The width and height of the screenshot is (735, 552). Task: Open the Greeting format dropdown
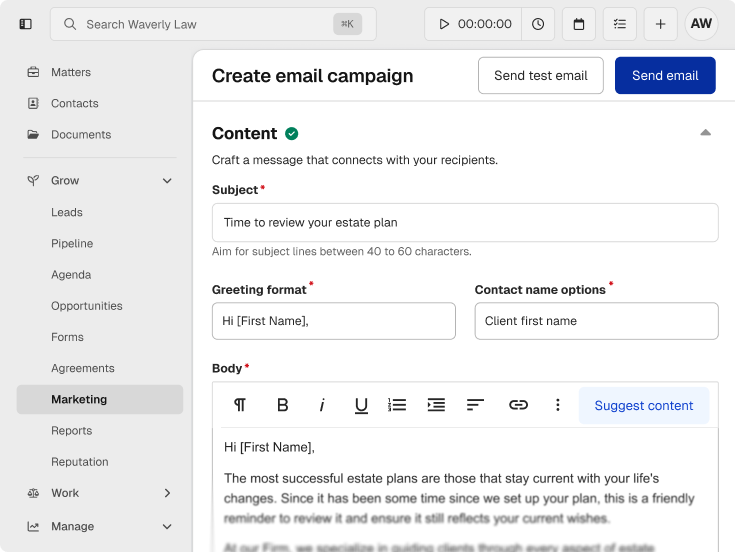[x=334, y=321]
